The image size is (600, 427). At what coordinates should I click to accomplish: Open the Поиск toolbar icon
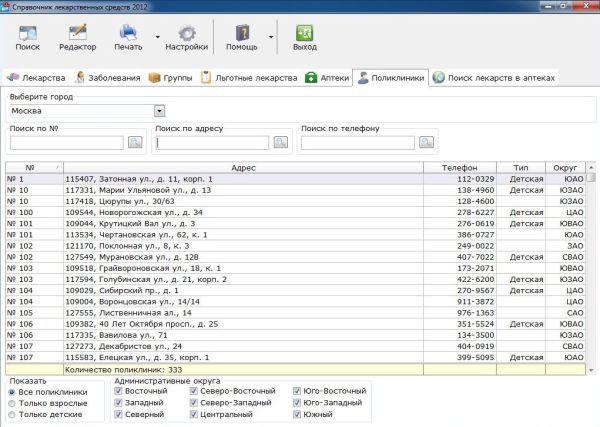(x=28, y=38)
